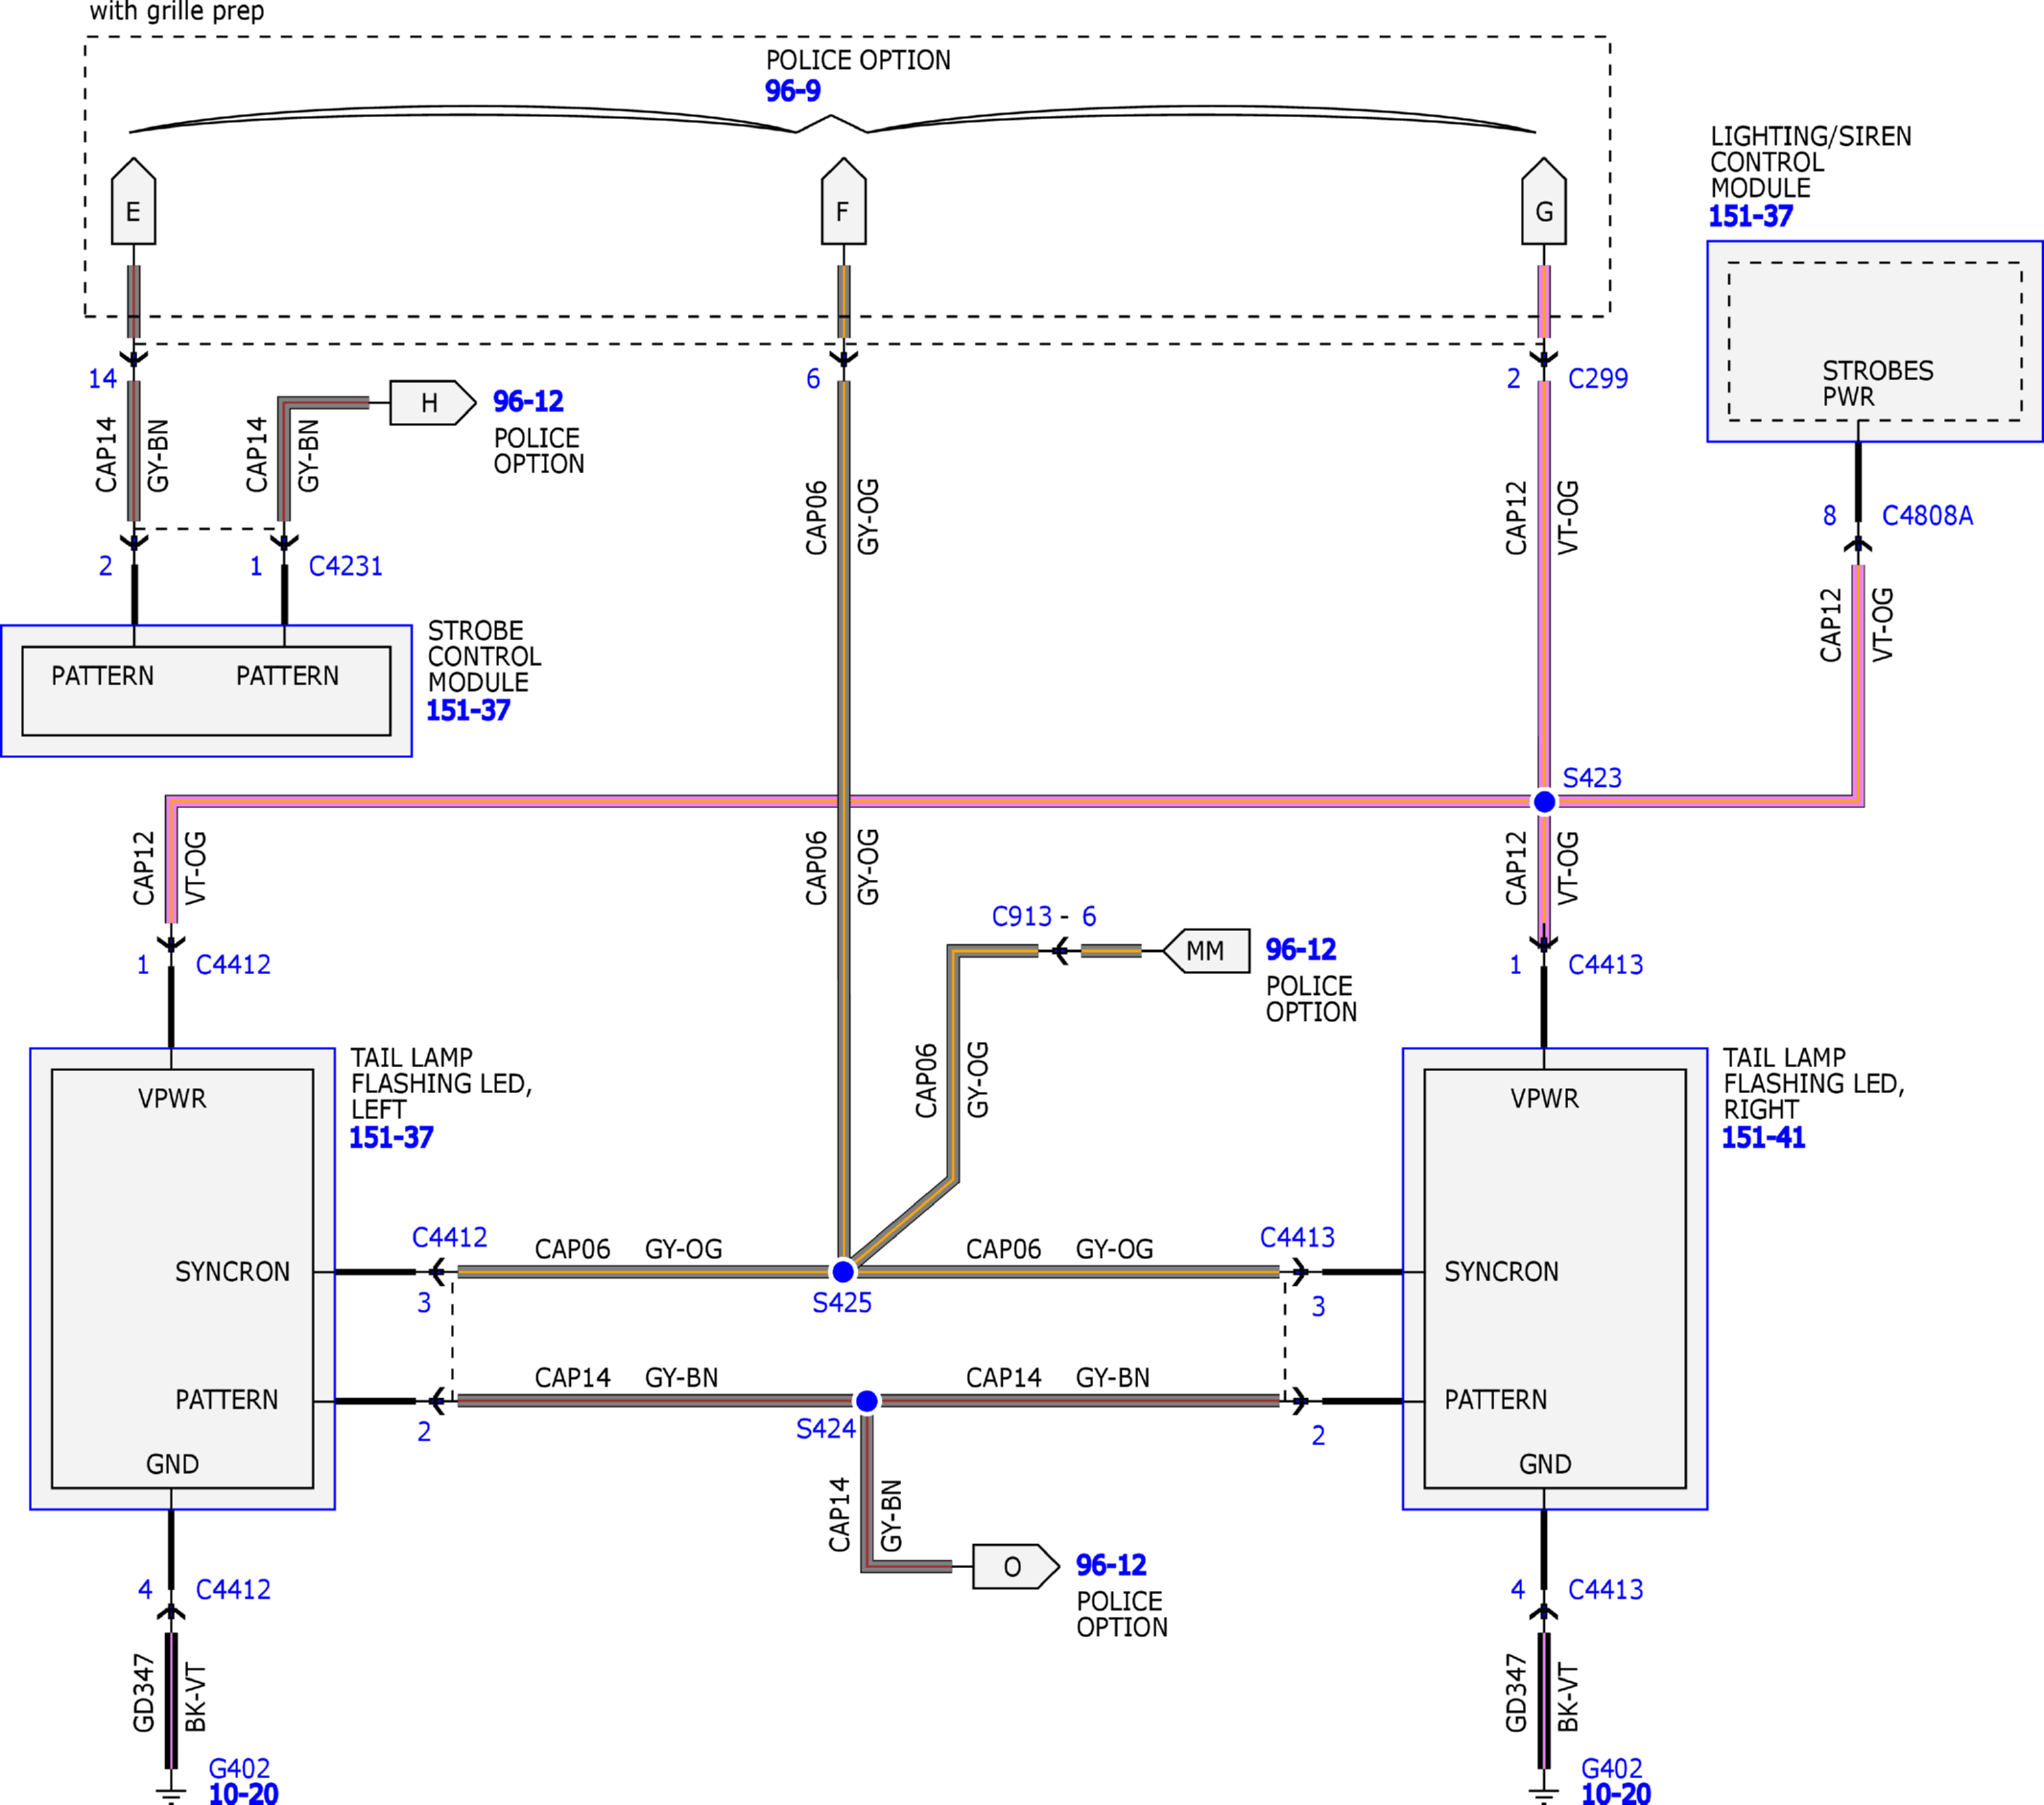The height and width of the screenshot is (1805, 2044).
Task: Select the Strobe Control Module box
Action: click(206, 691)
